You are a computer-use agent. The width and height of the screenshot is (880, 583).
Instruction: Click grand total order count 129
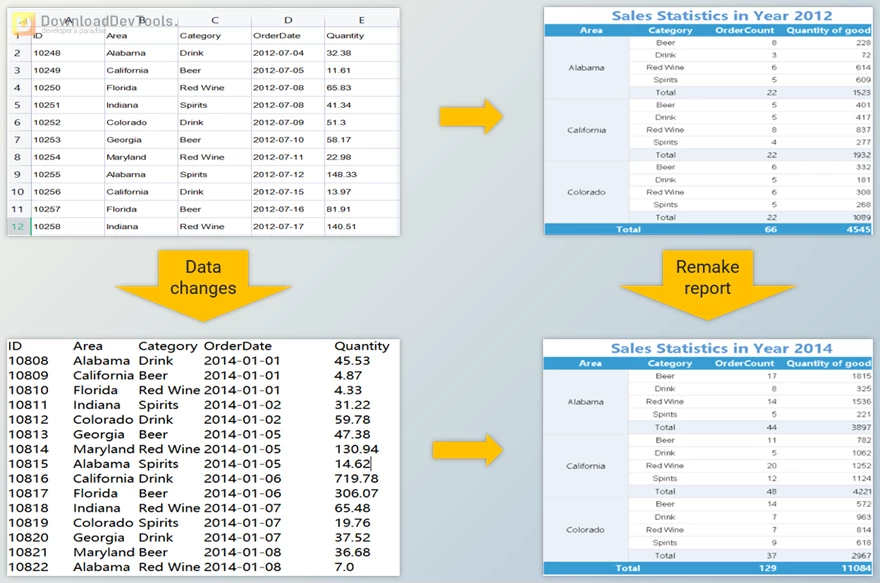click(768, 568)
